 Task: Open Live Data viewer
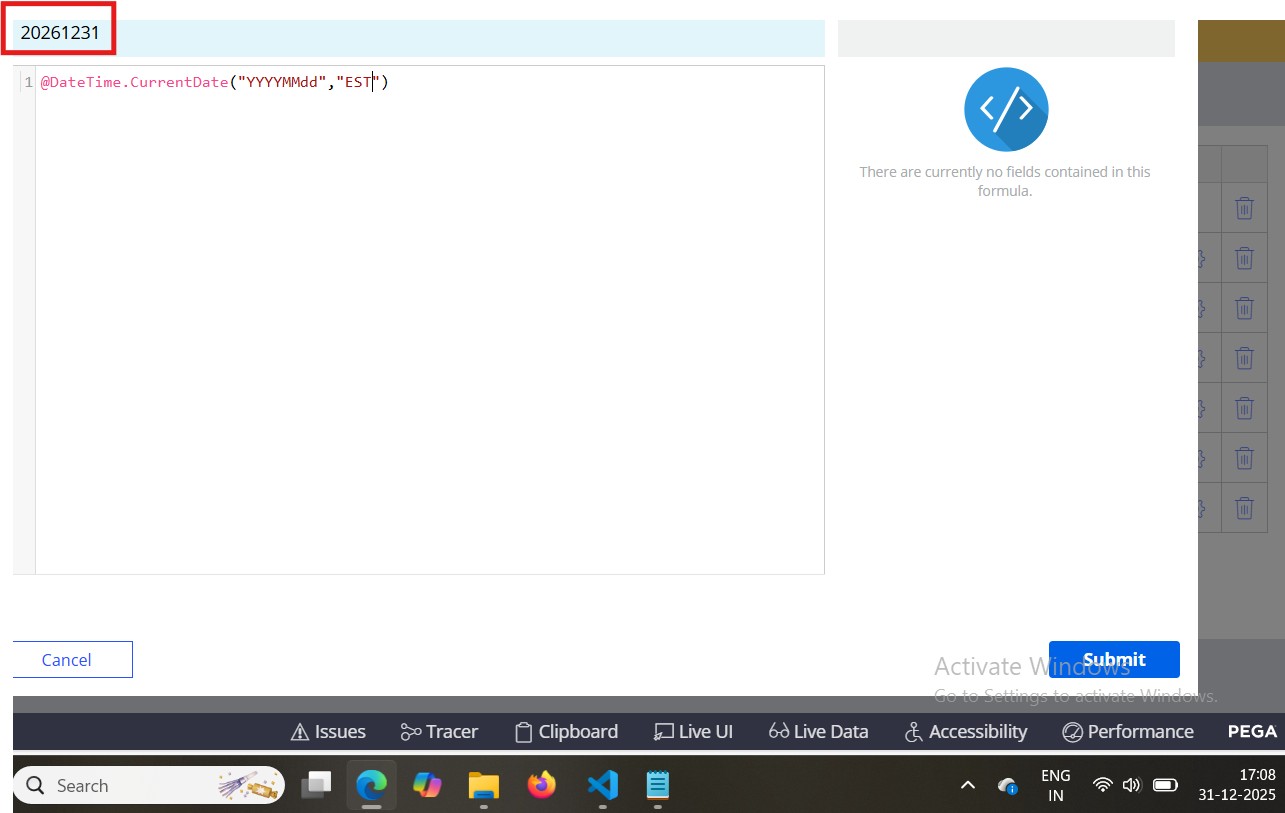click(x=818, y=732)
